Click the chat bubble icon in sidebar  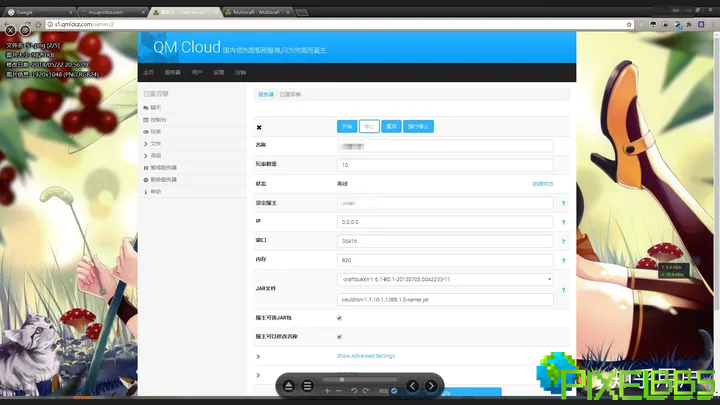(146, 108)
